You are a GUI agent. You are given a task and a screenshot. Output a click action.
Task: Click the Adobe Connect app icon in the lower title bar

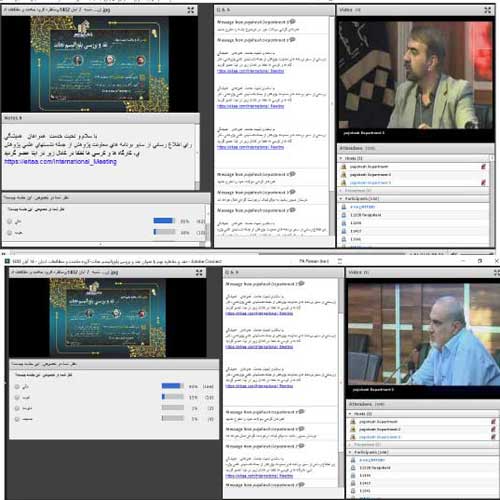pos(7,261)
